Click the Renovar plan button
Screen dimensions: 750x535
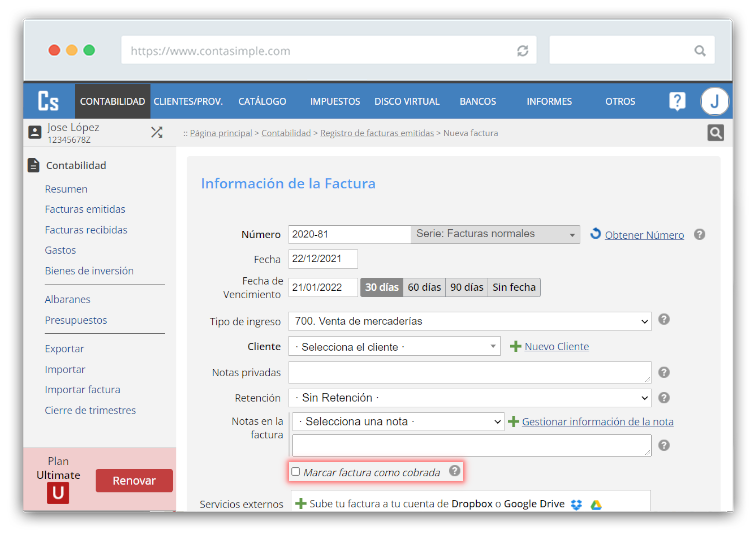[134, 480]
